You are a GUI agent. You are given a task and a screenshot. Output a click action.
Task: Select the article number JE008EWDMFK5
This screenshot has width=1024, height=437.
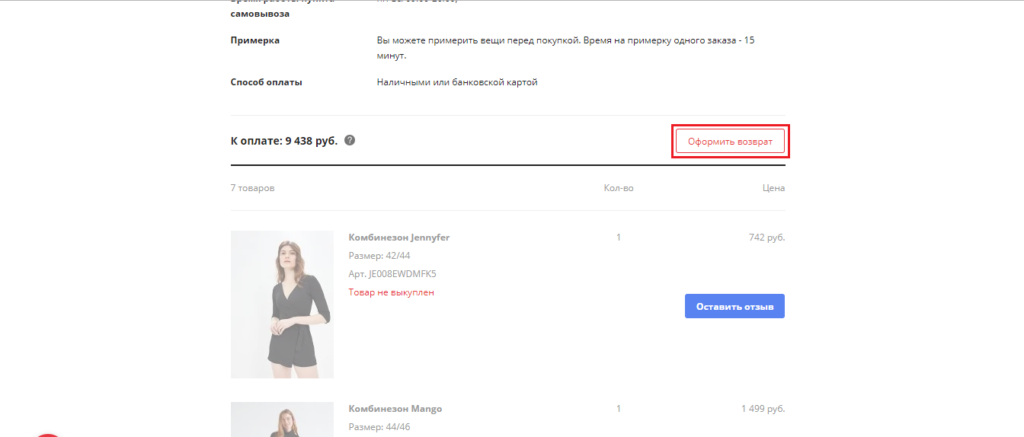click(x=392, y=274)
